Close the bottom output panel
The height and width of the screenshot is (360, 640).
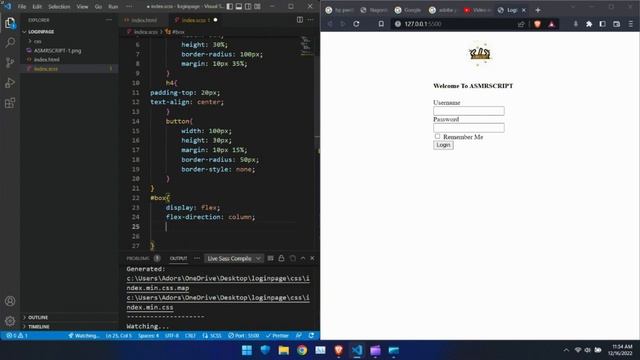pos(312,258)
